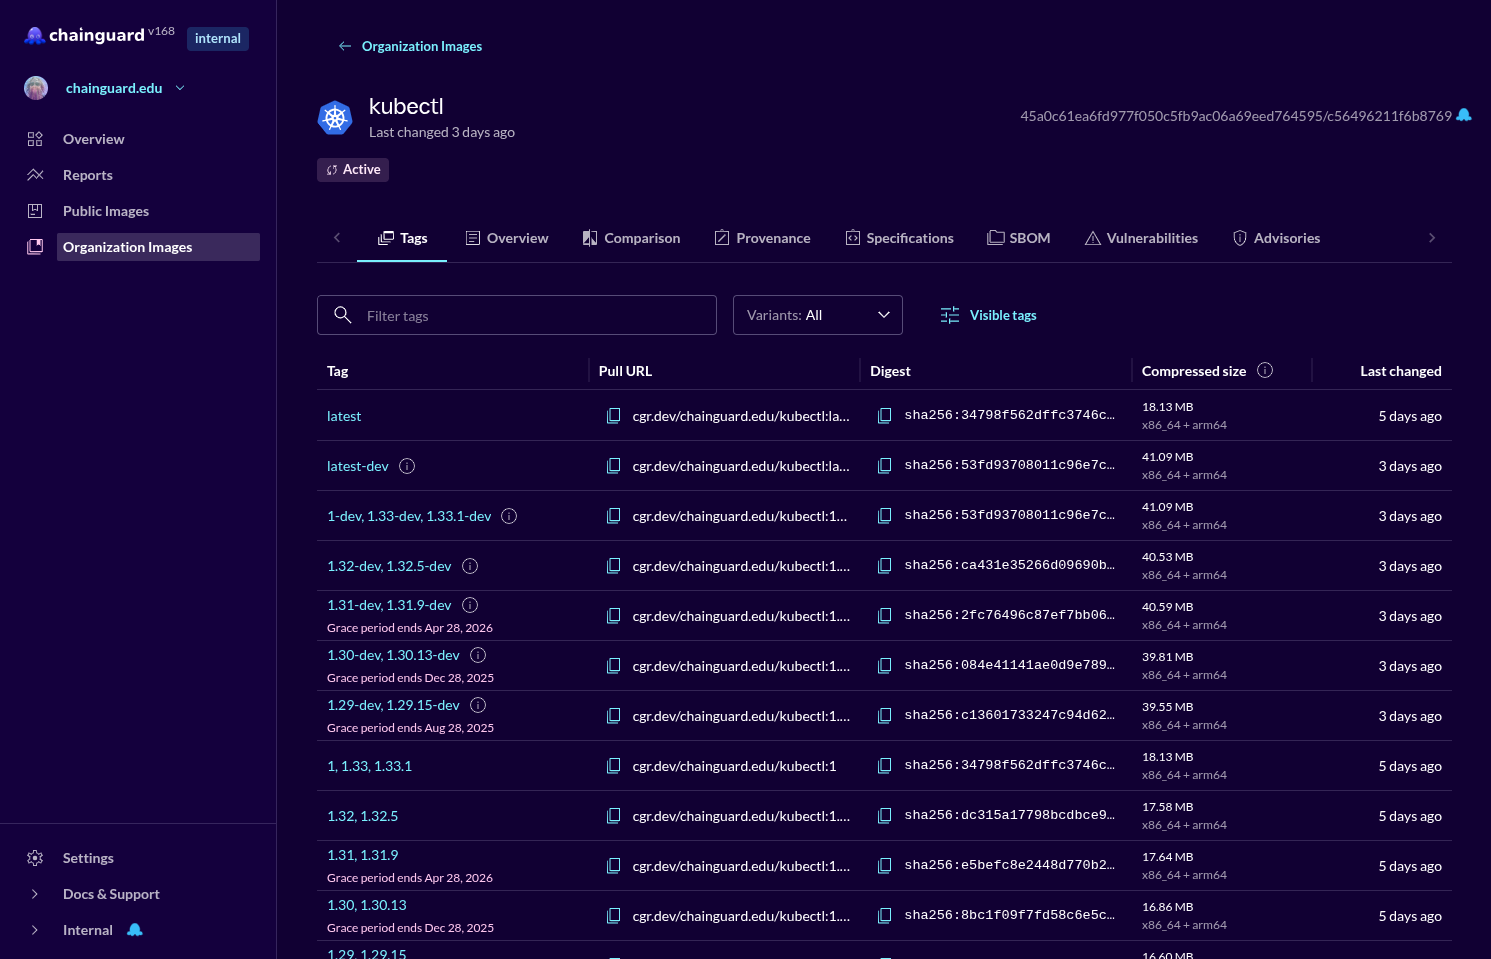Screen dimensions: 1491x959
Task: Open Settings via the gear icon
Action: (x=35, y=857)
